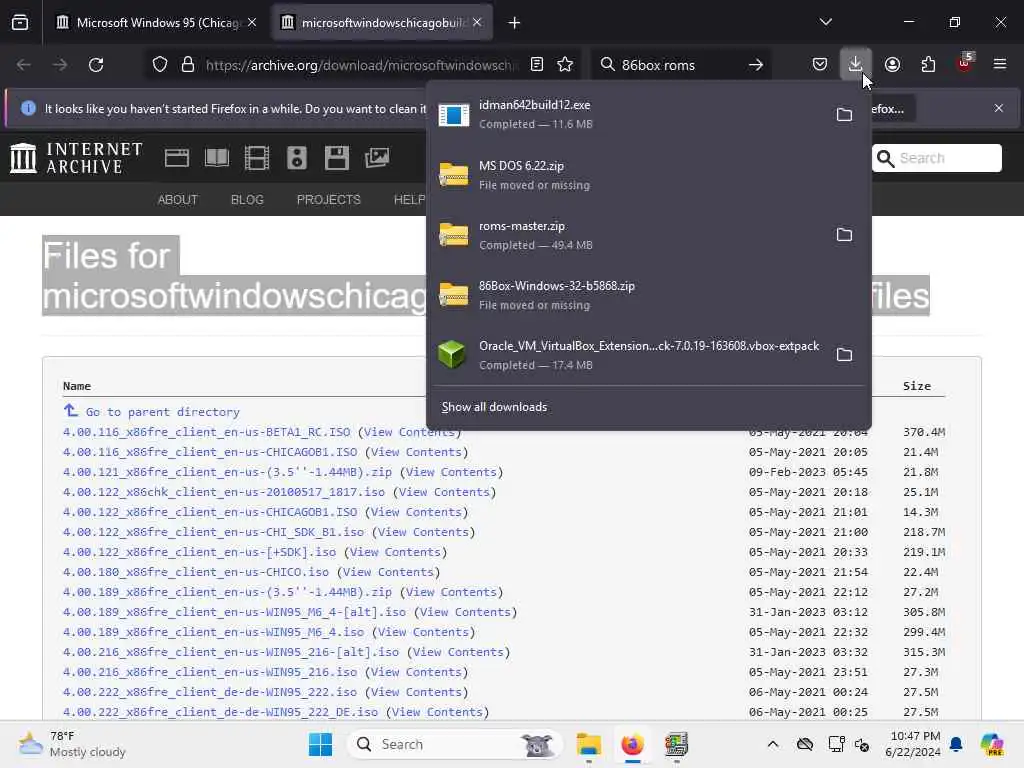Open weather widget showing 78°F
The width and height of the screenshot is (1024, 768).
pos(72,744)
